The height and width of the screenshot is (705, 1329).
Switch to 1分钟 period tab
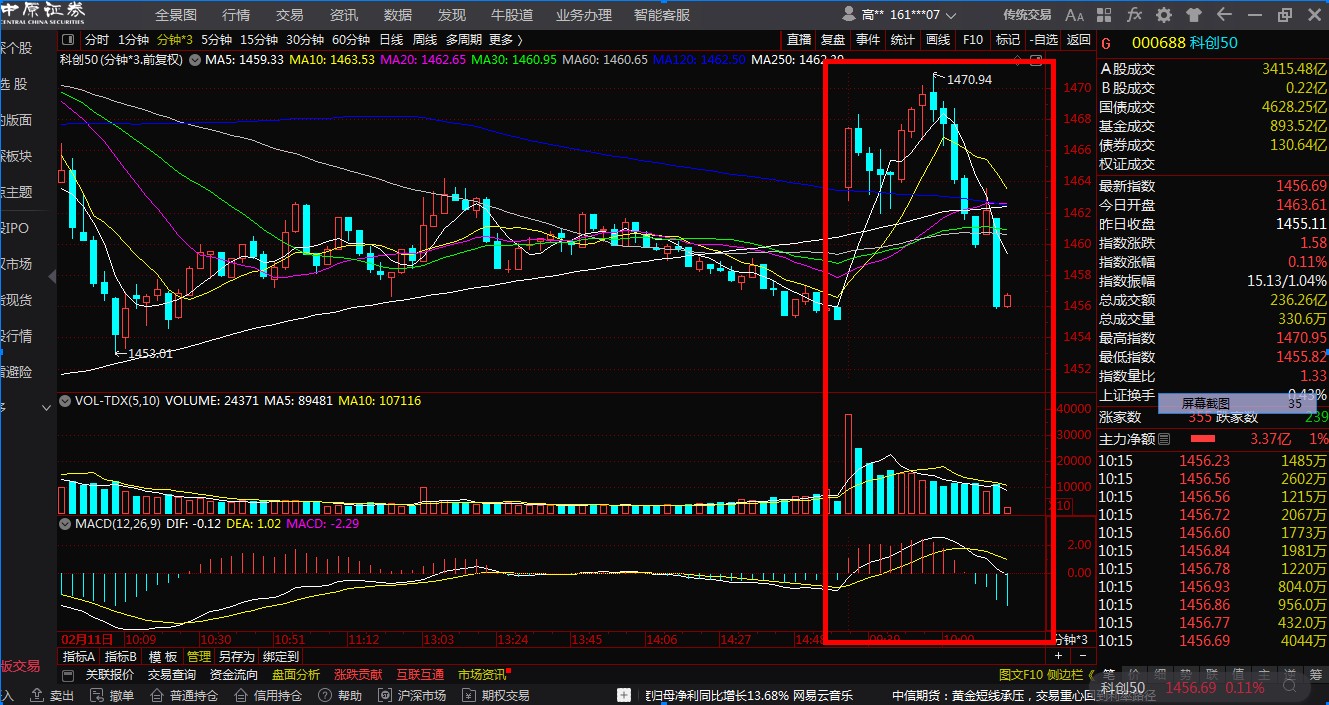click(134, 40)
